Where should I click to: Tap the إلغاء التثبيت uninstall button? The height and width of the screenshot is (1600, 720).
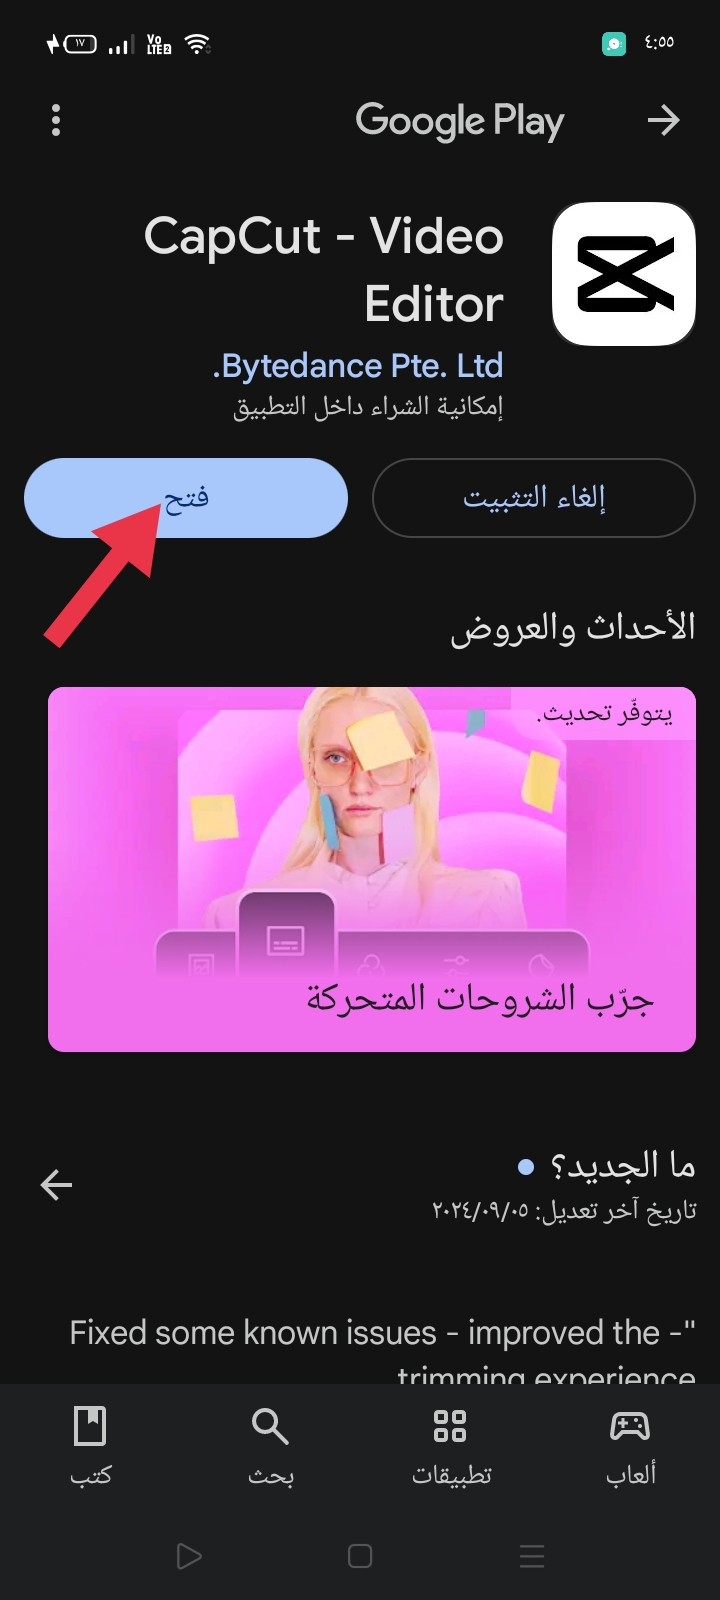(x=534, y=498)
